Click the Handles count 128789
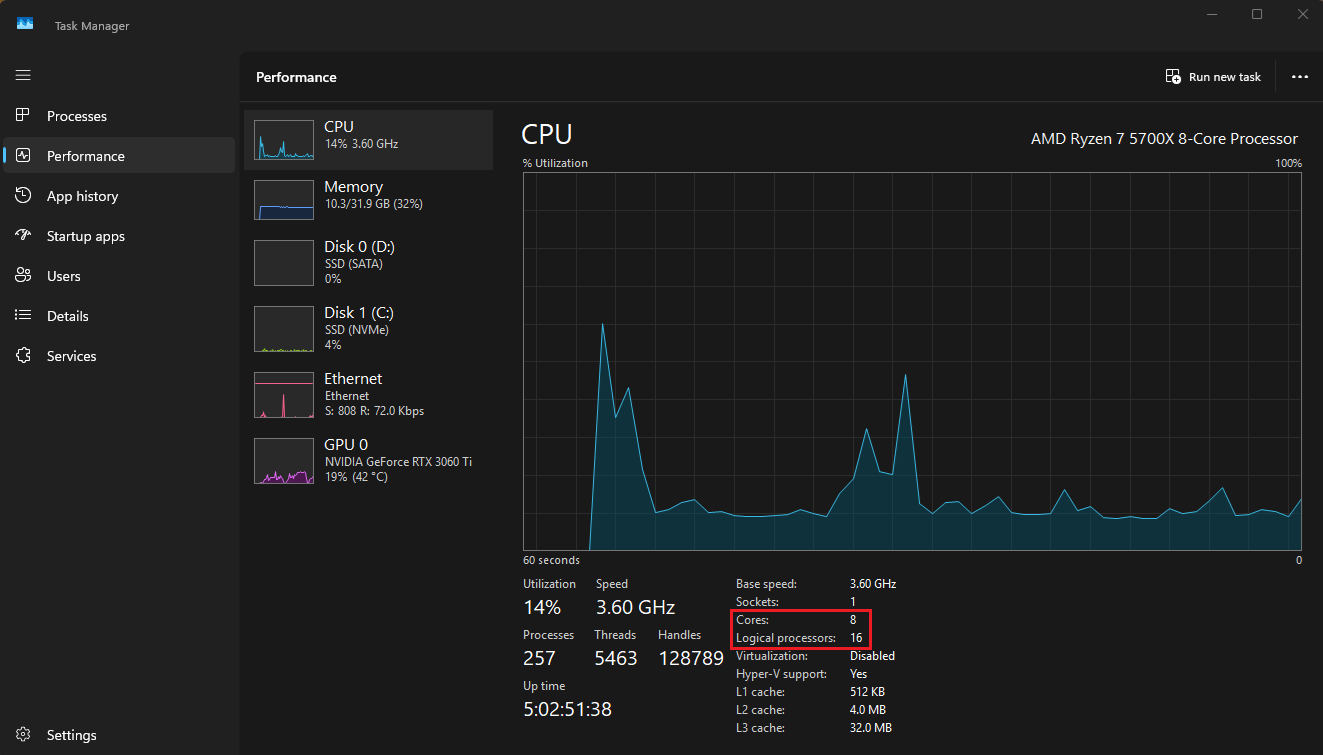Screen dimensions: 1323x755 click(x=691, y=658)
